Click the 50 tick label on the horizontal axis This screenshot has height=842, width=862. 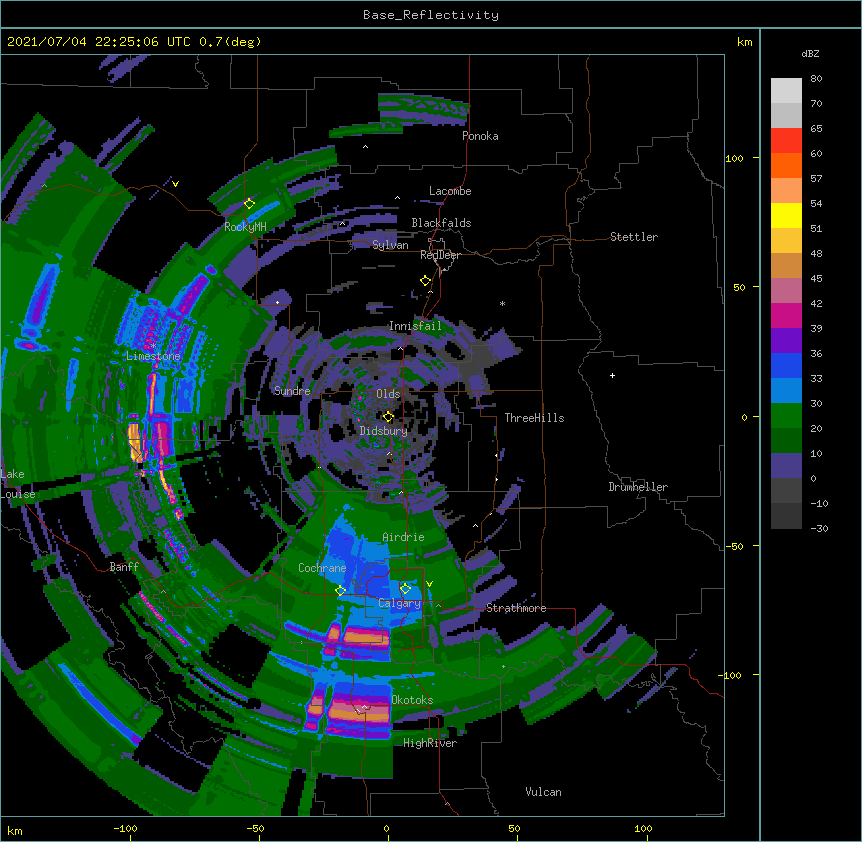tap(513, 828)
